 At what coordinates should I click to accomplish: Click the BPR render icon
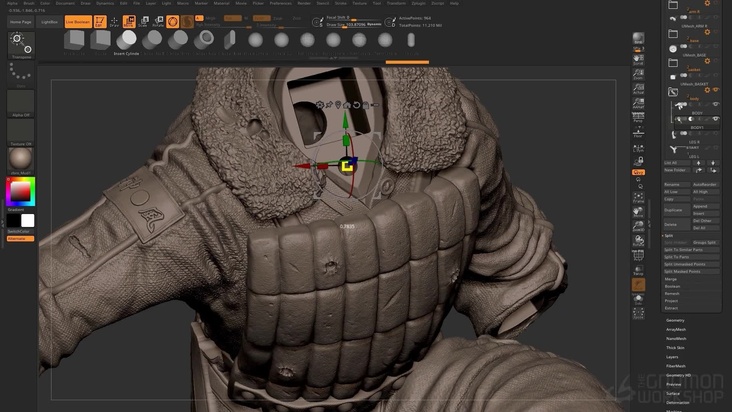(638, 38)
